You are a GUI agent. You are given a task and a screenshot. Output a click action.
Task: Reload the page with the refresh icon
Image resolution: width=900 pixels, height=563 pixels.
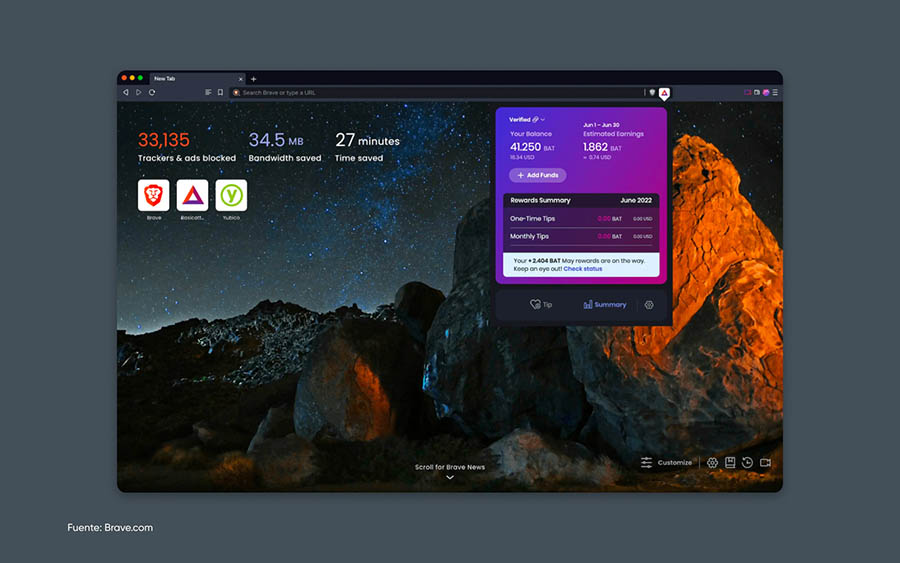pos(152,92)
